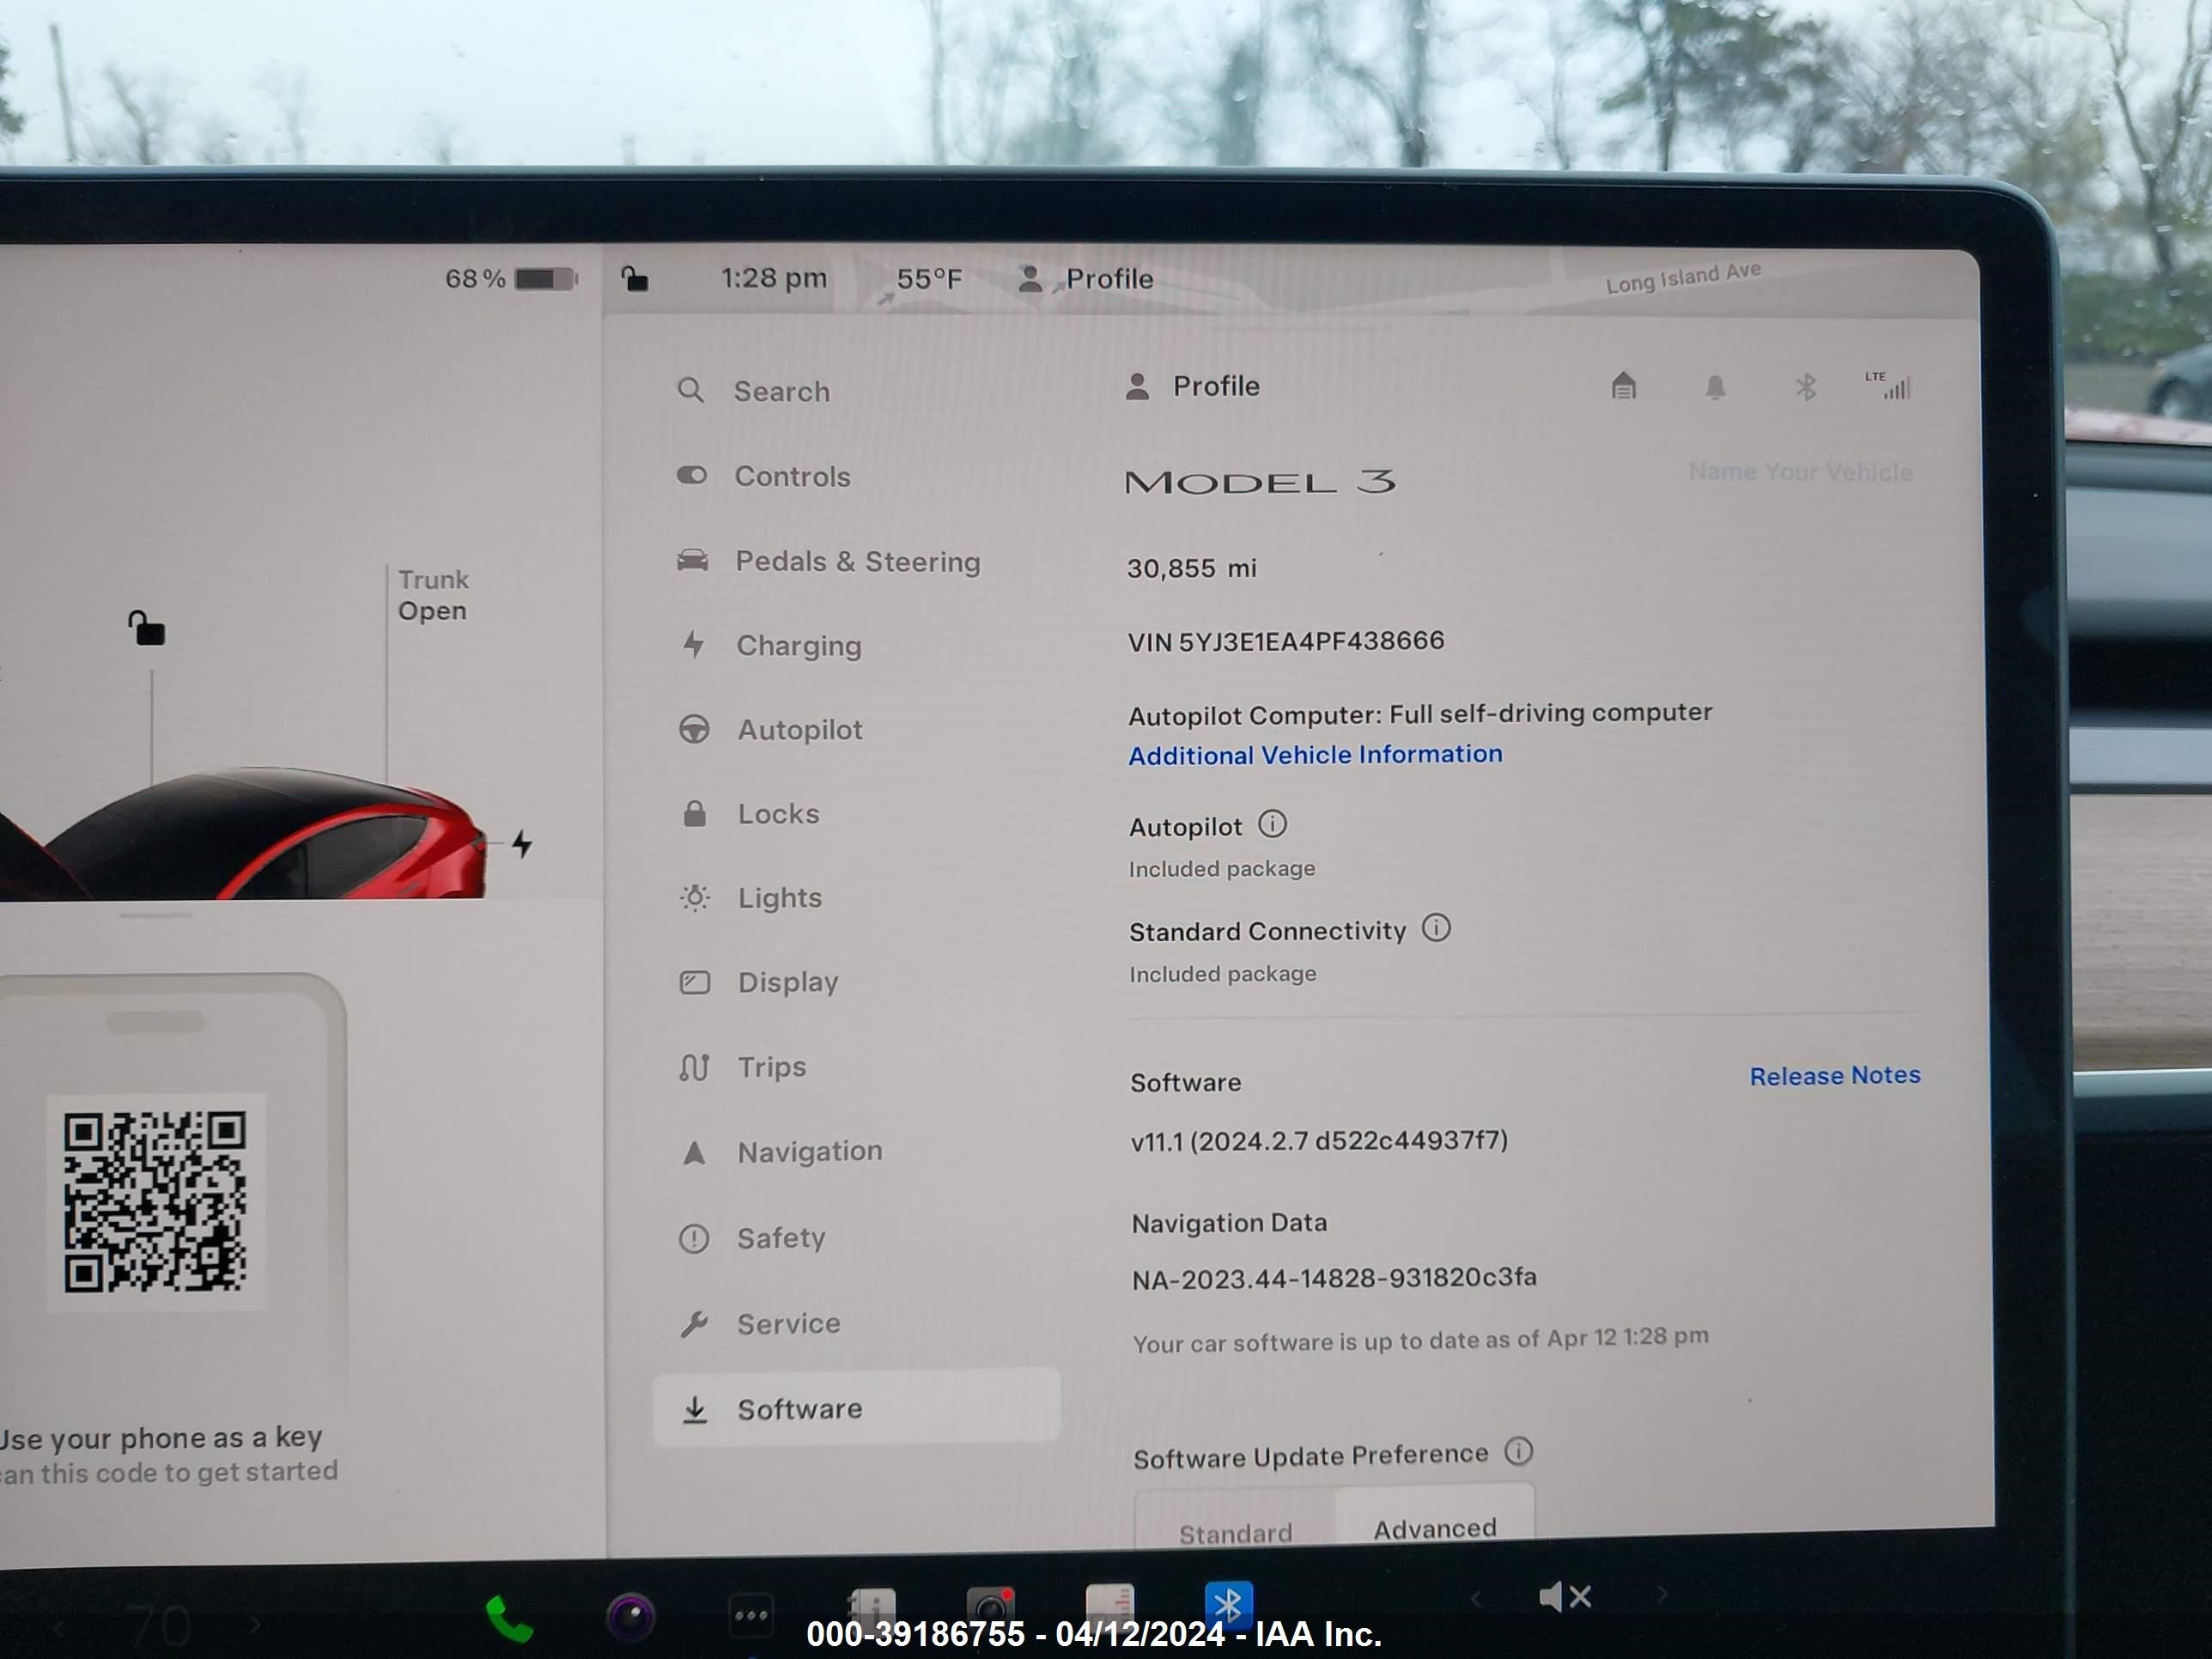Open the Controls menu
Image resolution: width=2212 pixels, height=1659 pixels.
pyautogui.click(x=764, y=476)
